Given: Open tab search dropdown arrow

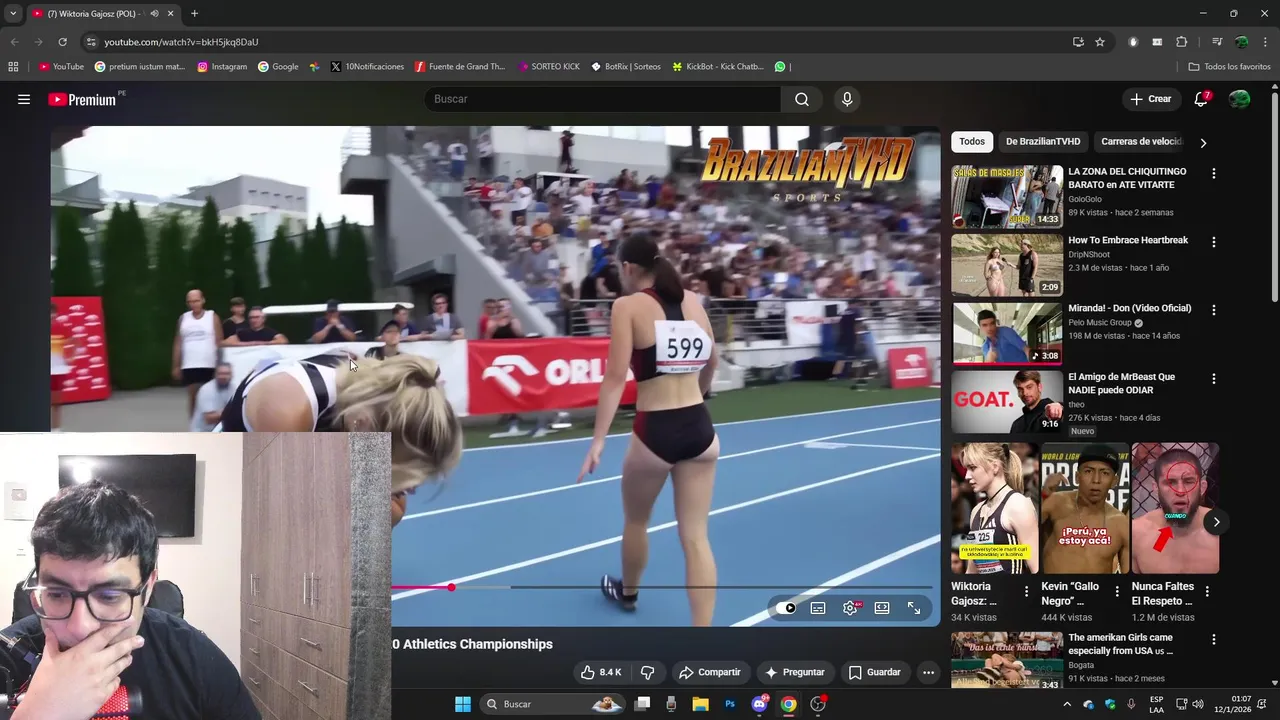Looking at the screenshot, I should (x=13, y=14).
